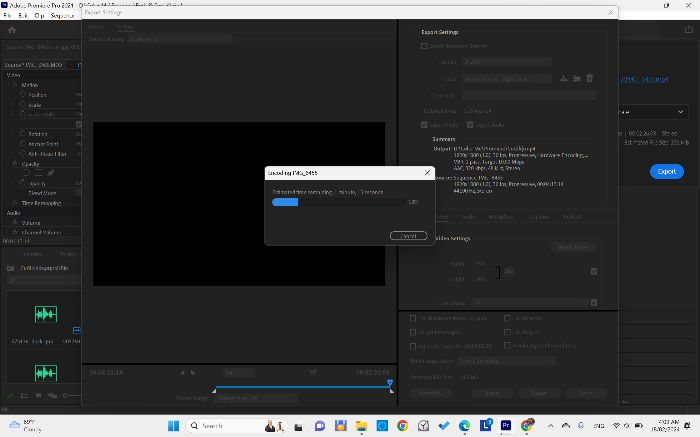700x437 pixels.
Task: Toggle the Export Video checkbox
Action: (424, 125)
